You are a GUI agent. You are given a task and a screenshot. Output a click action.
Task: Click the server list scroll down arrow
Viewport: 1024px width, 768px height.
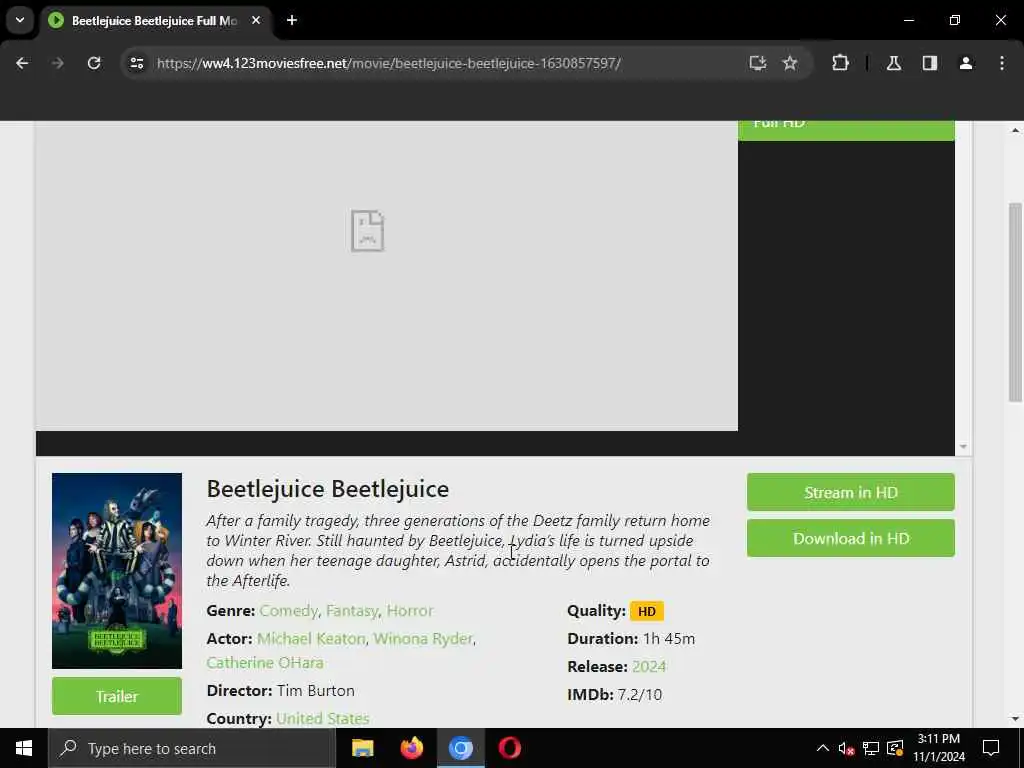(x=963, y=447)
